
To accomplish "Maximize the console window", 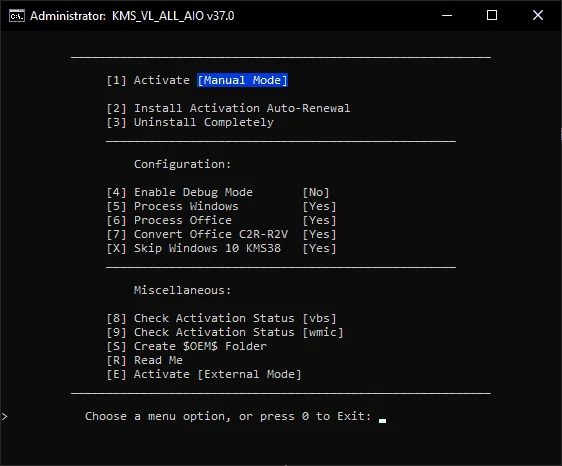I will 492,15.
